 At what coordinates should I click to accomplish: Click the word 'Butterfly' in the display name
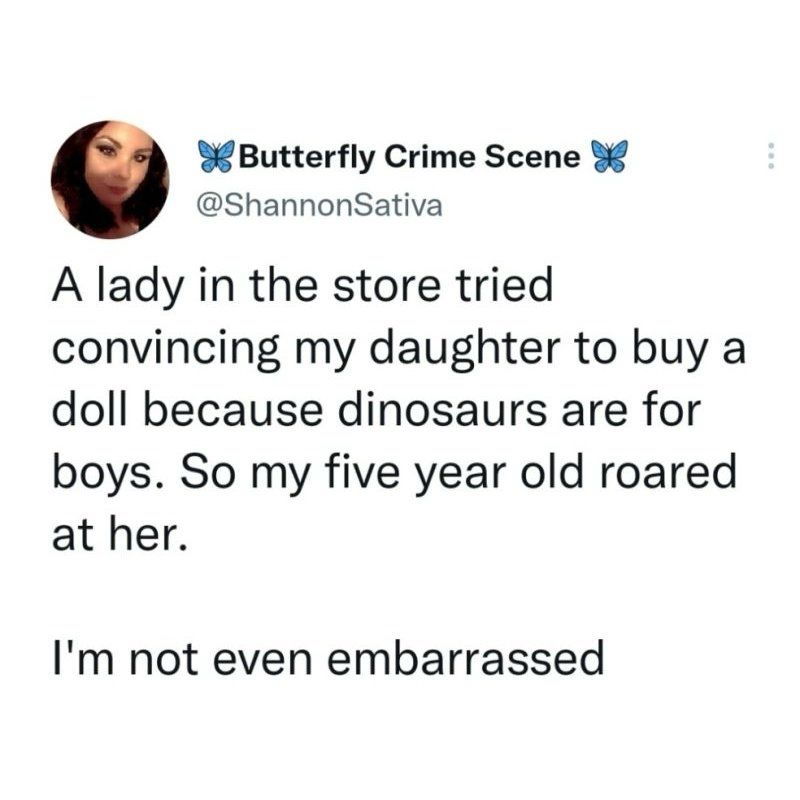coord(307,157)
